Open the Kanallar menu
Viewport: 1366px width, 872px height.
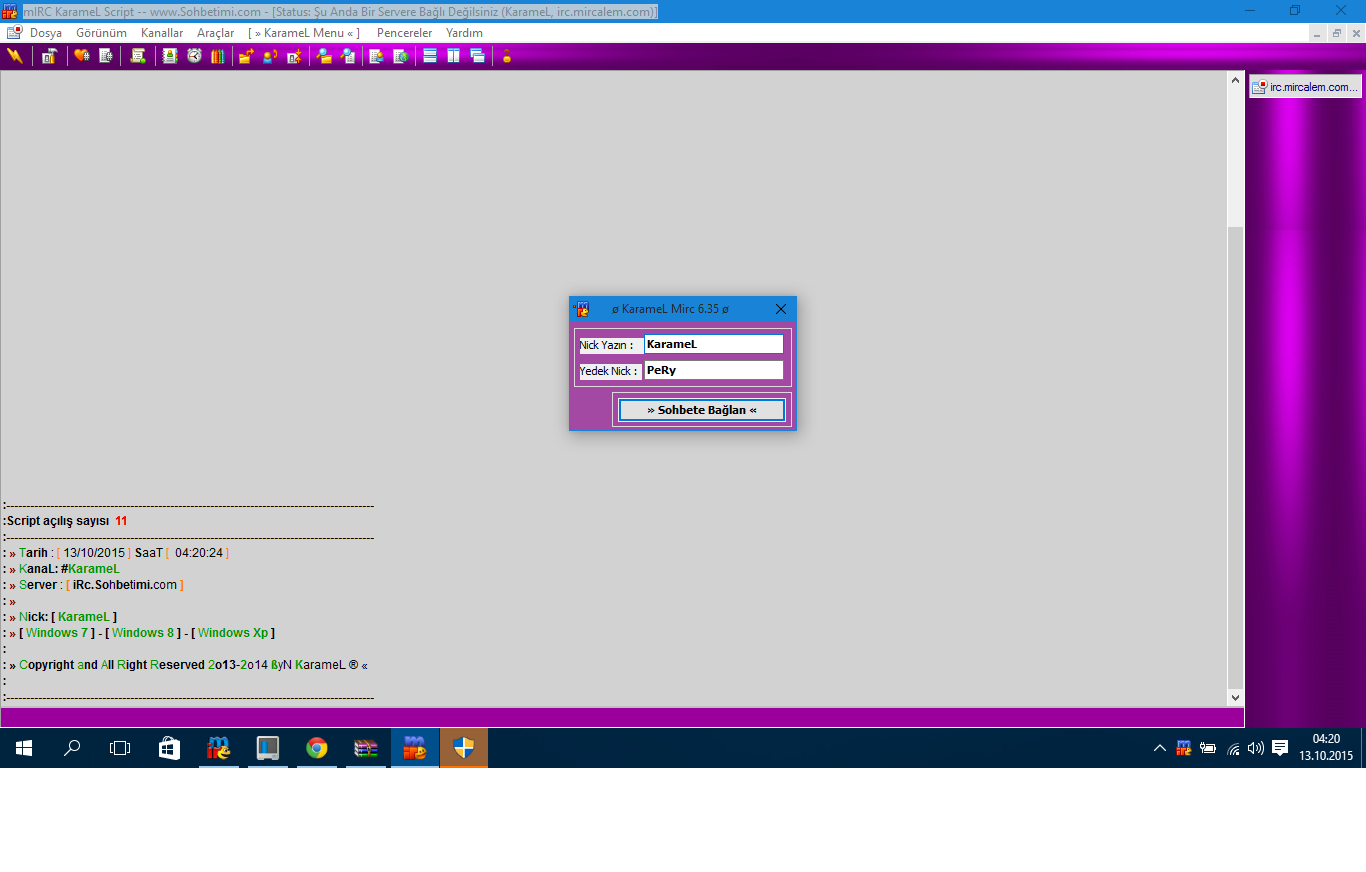pyautogui.click(x=162, y=33)
